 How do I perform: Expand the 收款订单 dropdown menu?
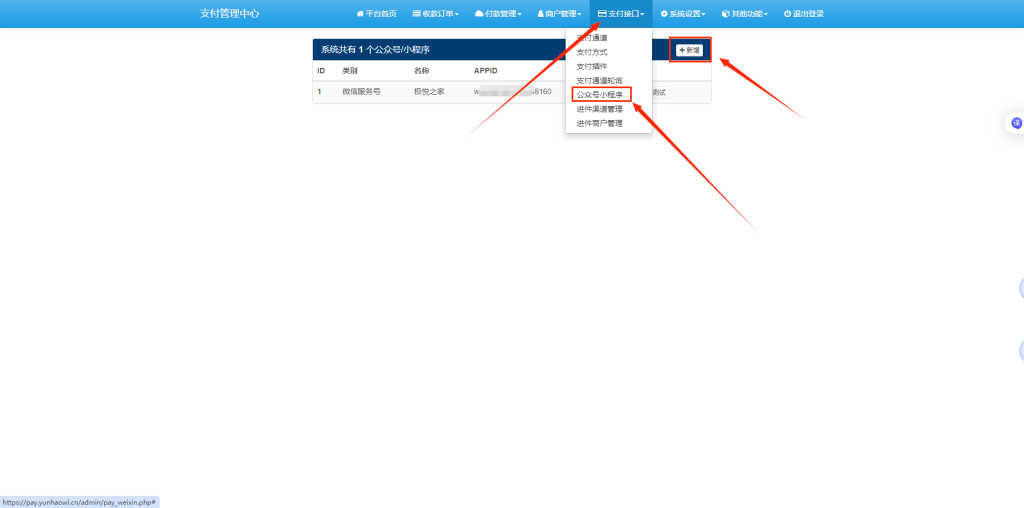tap(436, 14)
